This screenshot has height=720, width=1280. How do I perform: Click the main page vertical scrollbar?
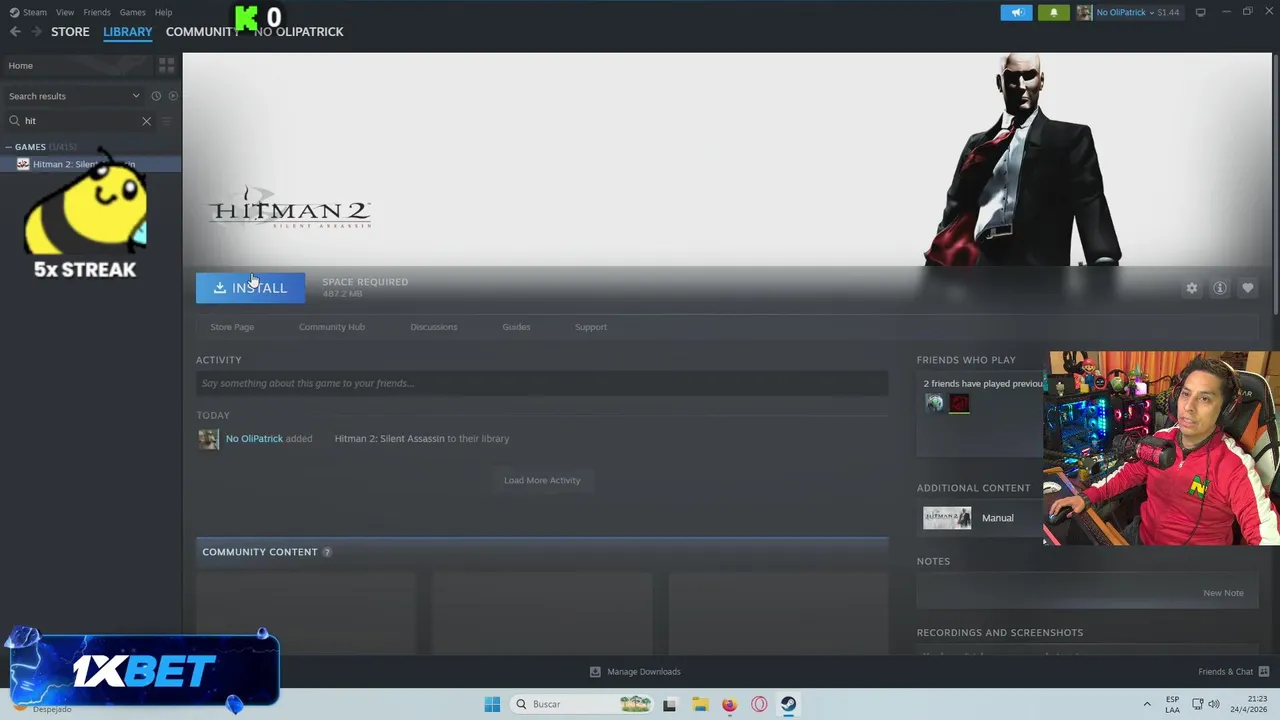pos(1276,184)
